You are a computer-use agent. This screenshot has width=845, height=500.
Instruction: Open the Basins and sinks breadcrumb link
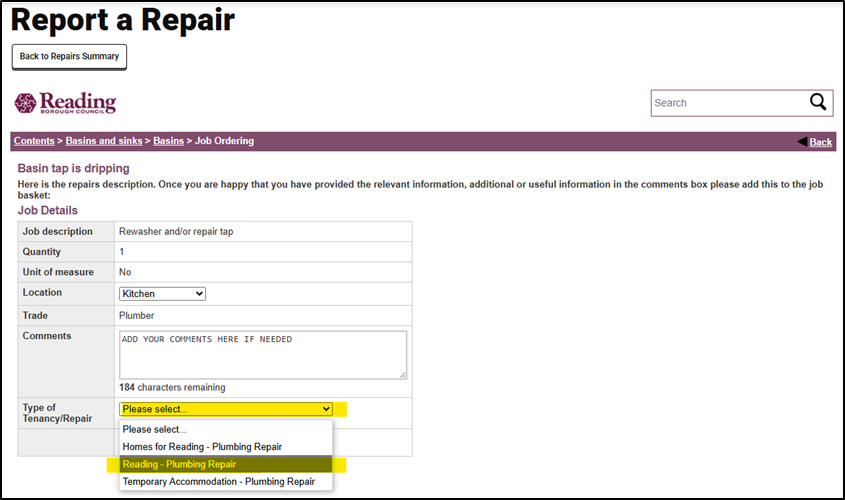pos(104,141)
